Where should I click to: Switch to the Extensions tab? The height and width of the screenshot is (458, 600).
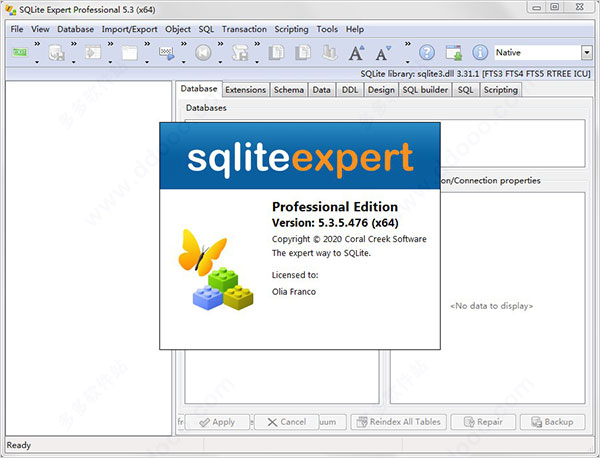[246, 90]
